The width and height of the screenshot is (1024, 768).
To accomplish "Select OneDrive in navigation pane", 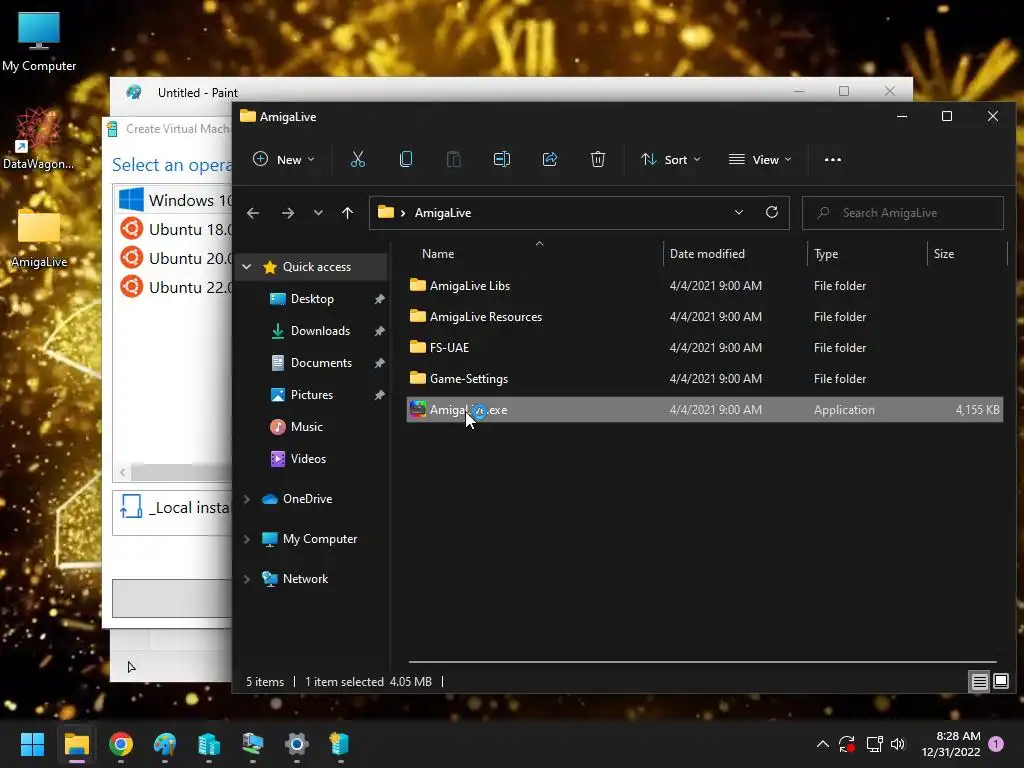I will tap(307, 498).
